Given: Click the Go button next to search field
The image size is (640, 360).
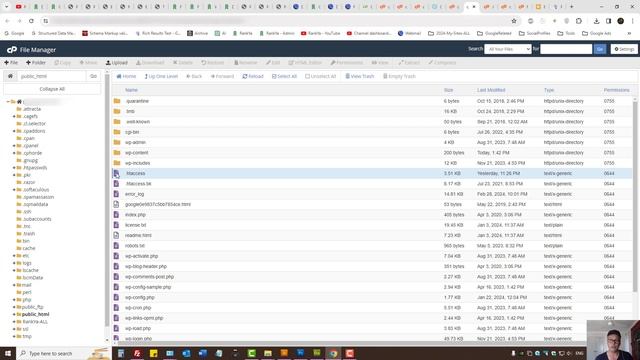Looking at the screenshot, I should click(x=600, y=49).
